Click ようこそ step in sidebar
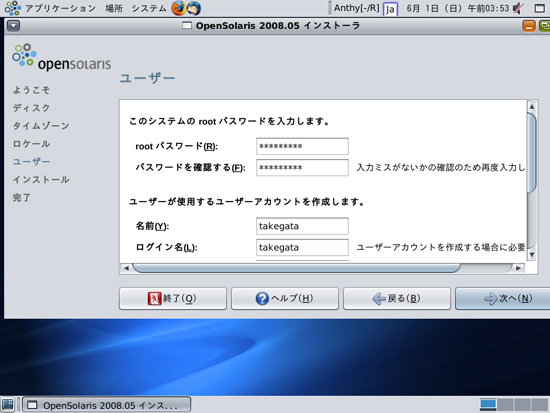Image resolution: width=550 pixels, height=413 pixels. click(x=31, y=90)
